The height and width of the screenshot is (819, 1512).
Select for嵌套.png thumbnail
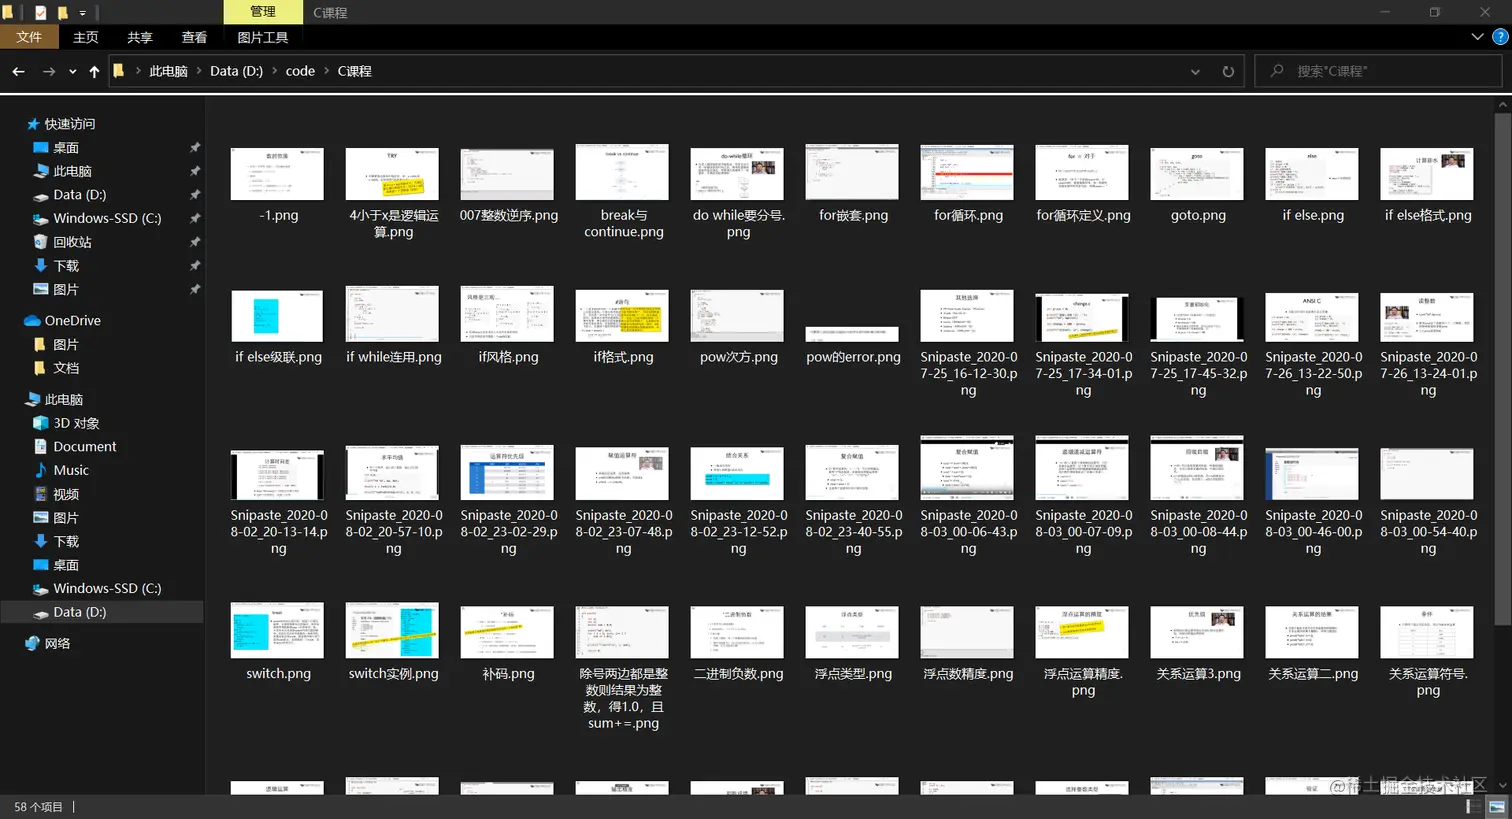pyautogui.click(x=852, y=173)
